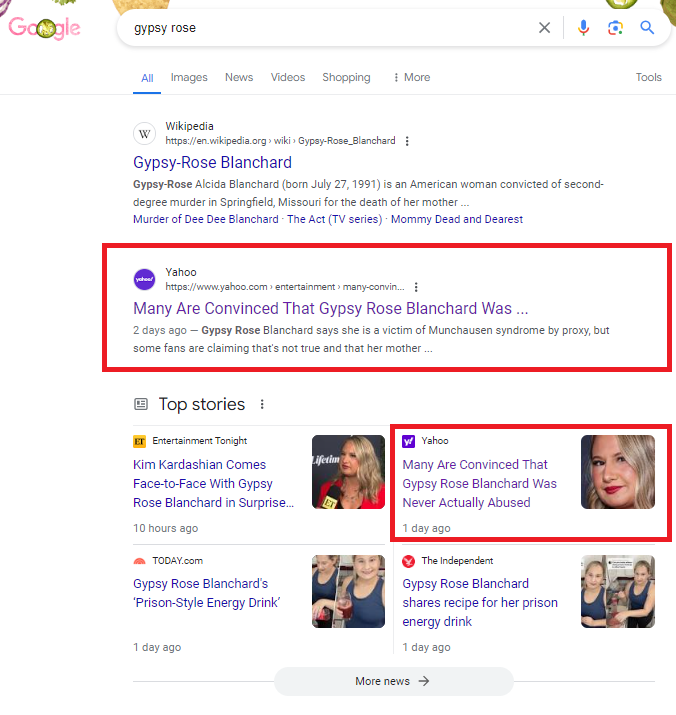This screenshot has width=676, height=715.
Task: Open TODAY.com story drink thumbnail
Action: tap(348, 591)
